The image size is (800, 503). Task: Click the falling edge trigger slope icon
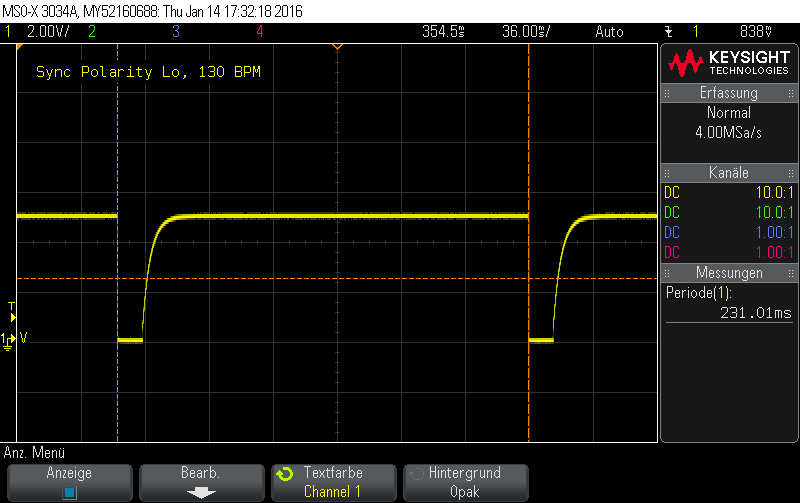click(669, 32)
